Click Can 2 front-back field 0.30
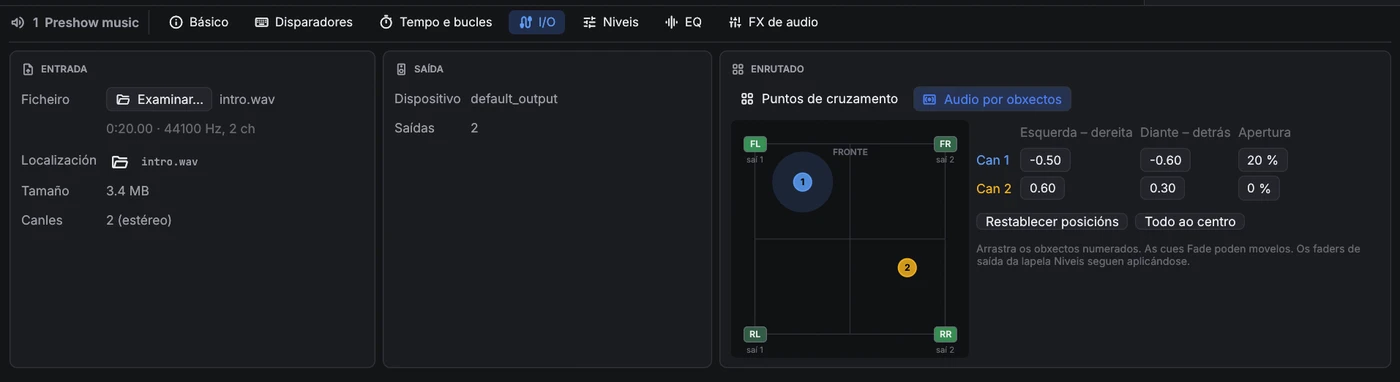This screenshot has height=382, width=1400. pos(1162,188)
